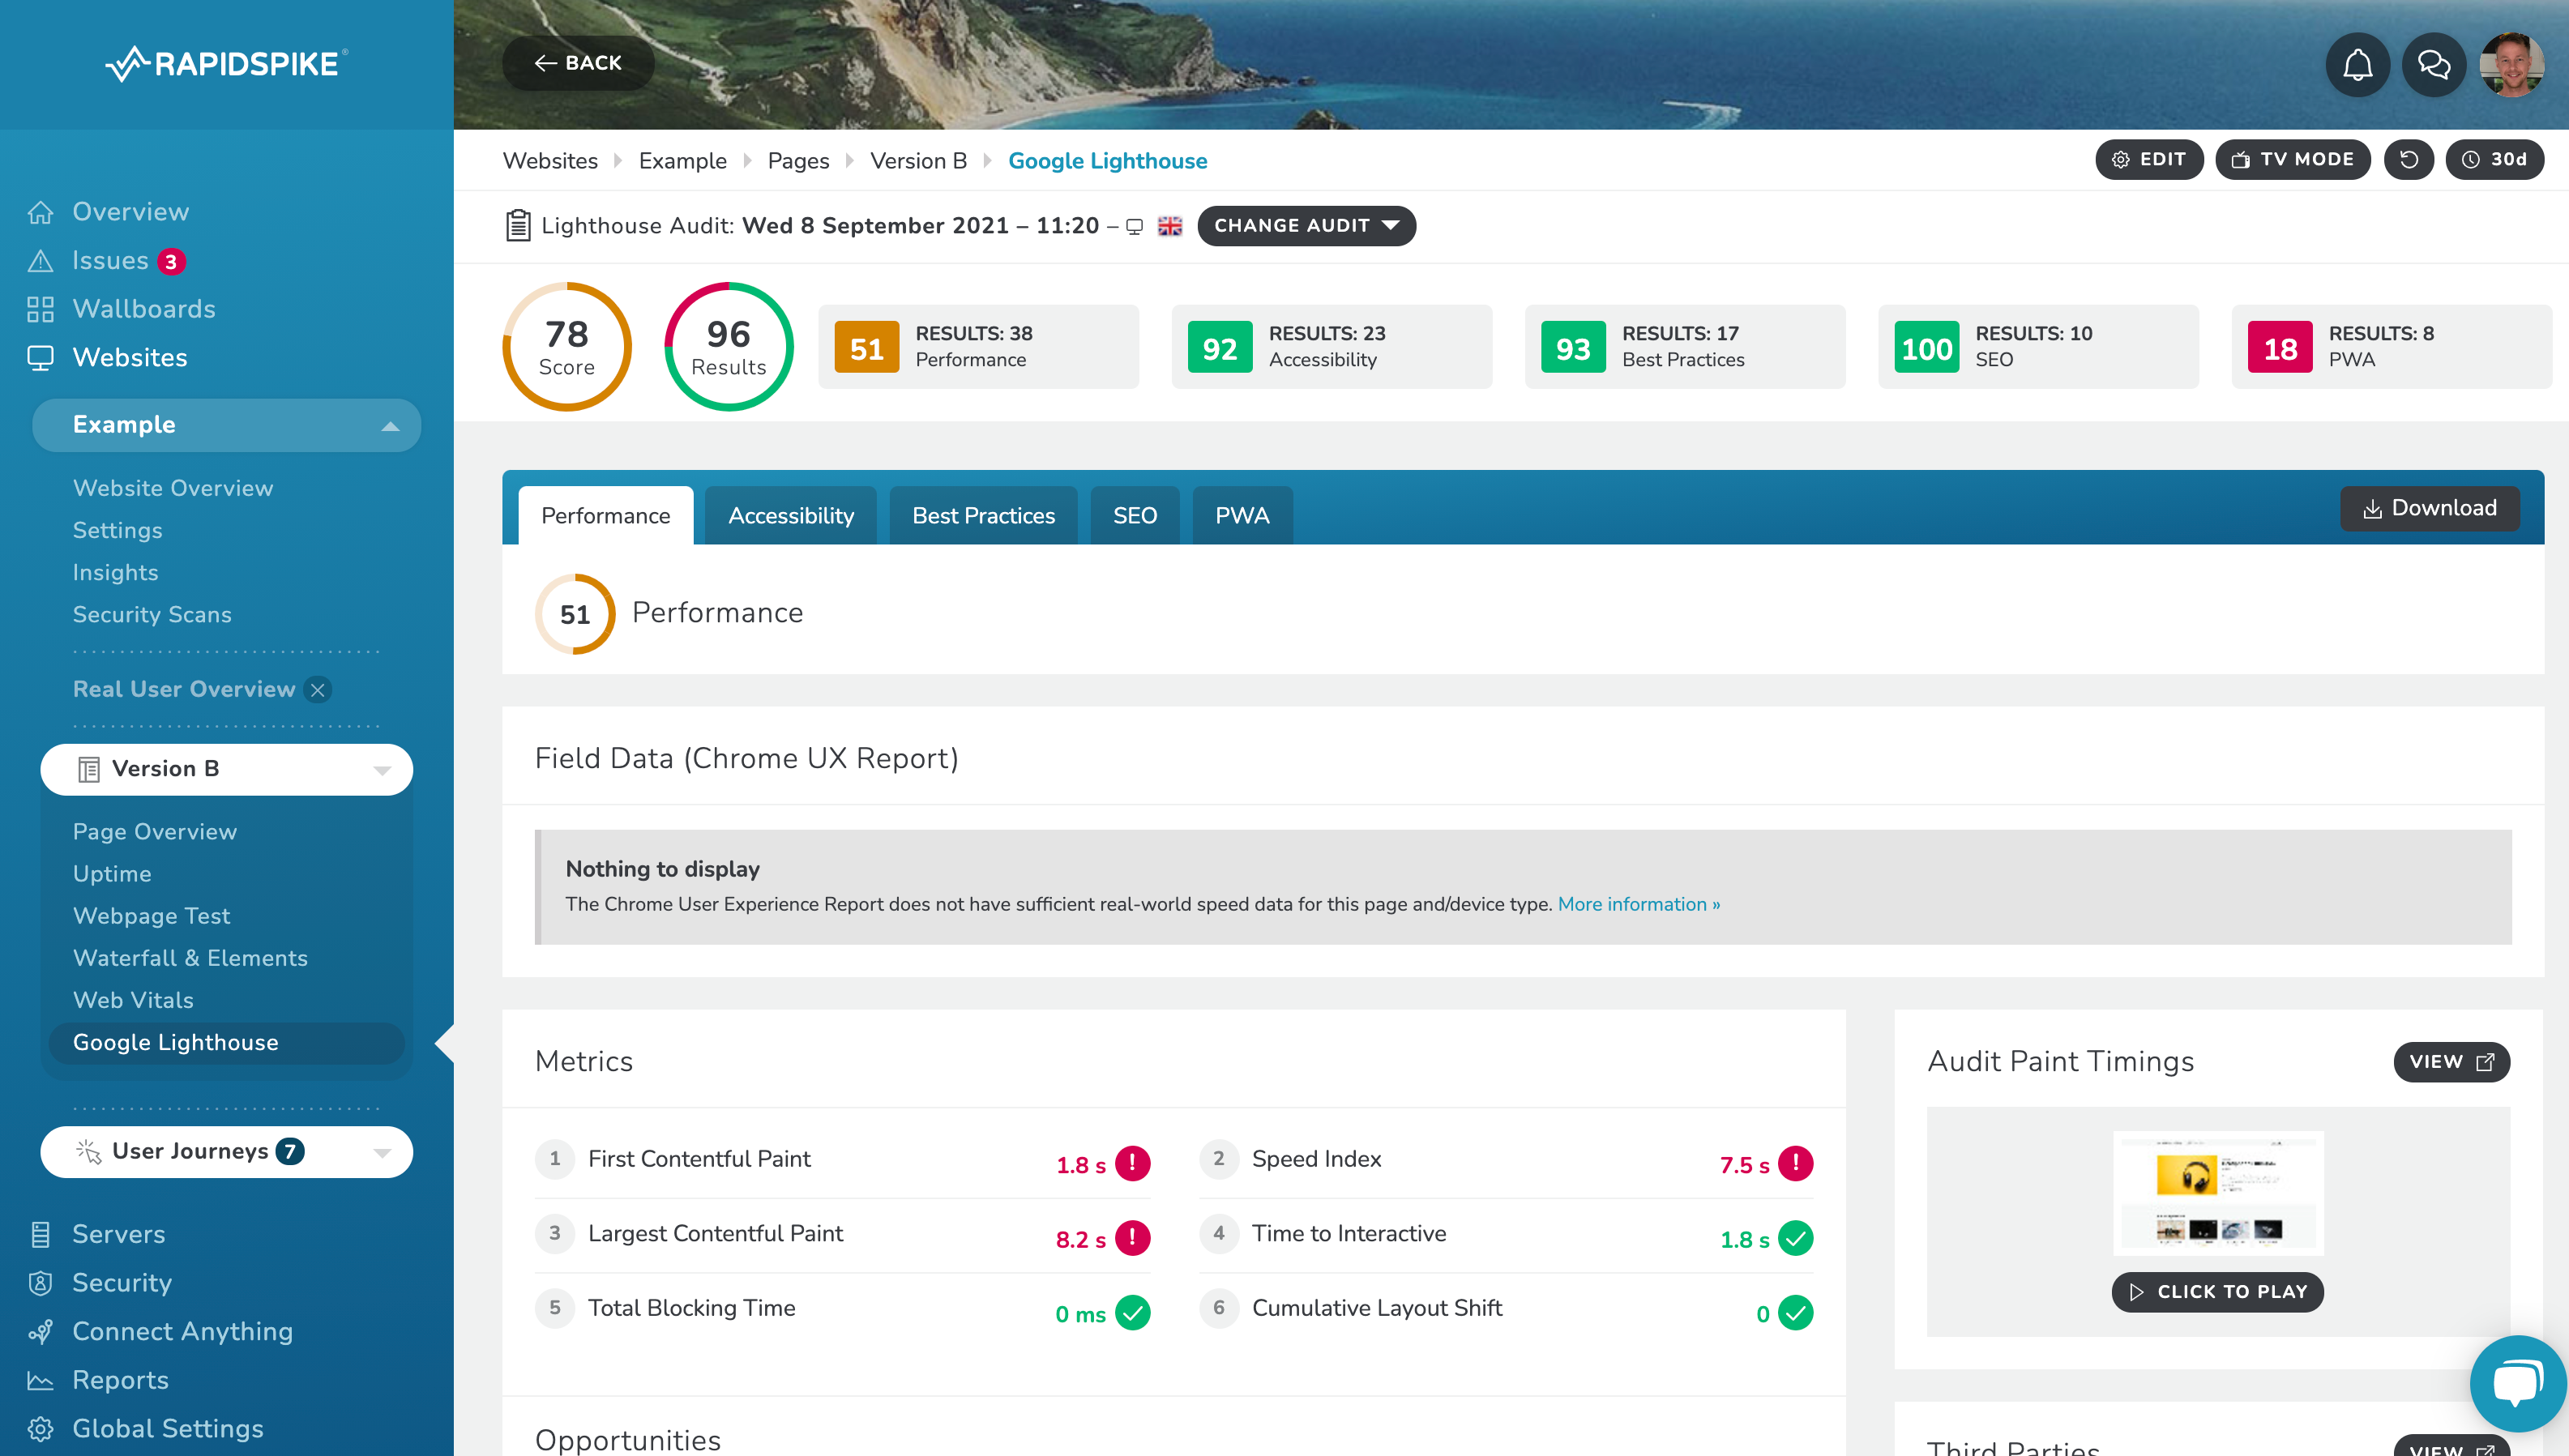The image size is (2569, 1456).
Task: Click the More information link
Action: (x=1639, y=904)
